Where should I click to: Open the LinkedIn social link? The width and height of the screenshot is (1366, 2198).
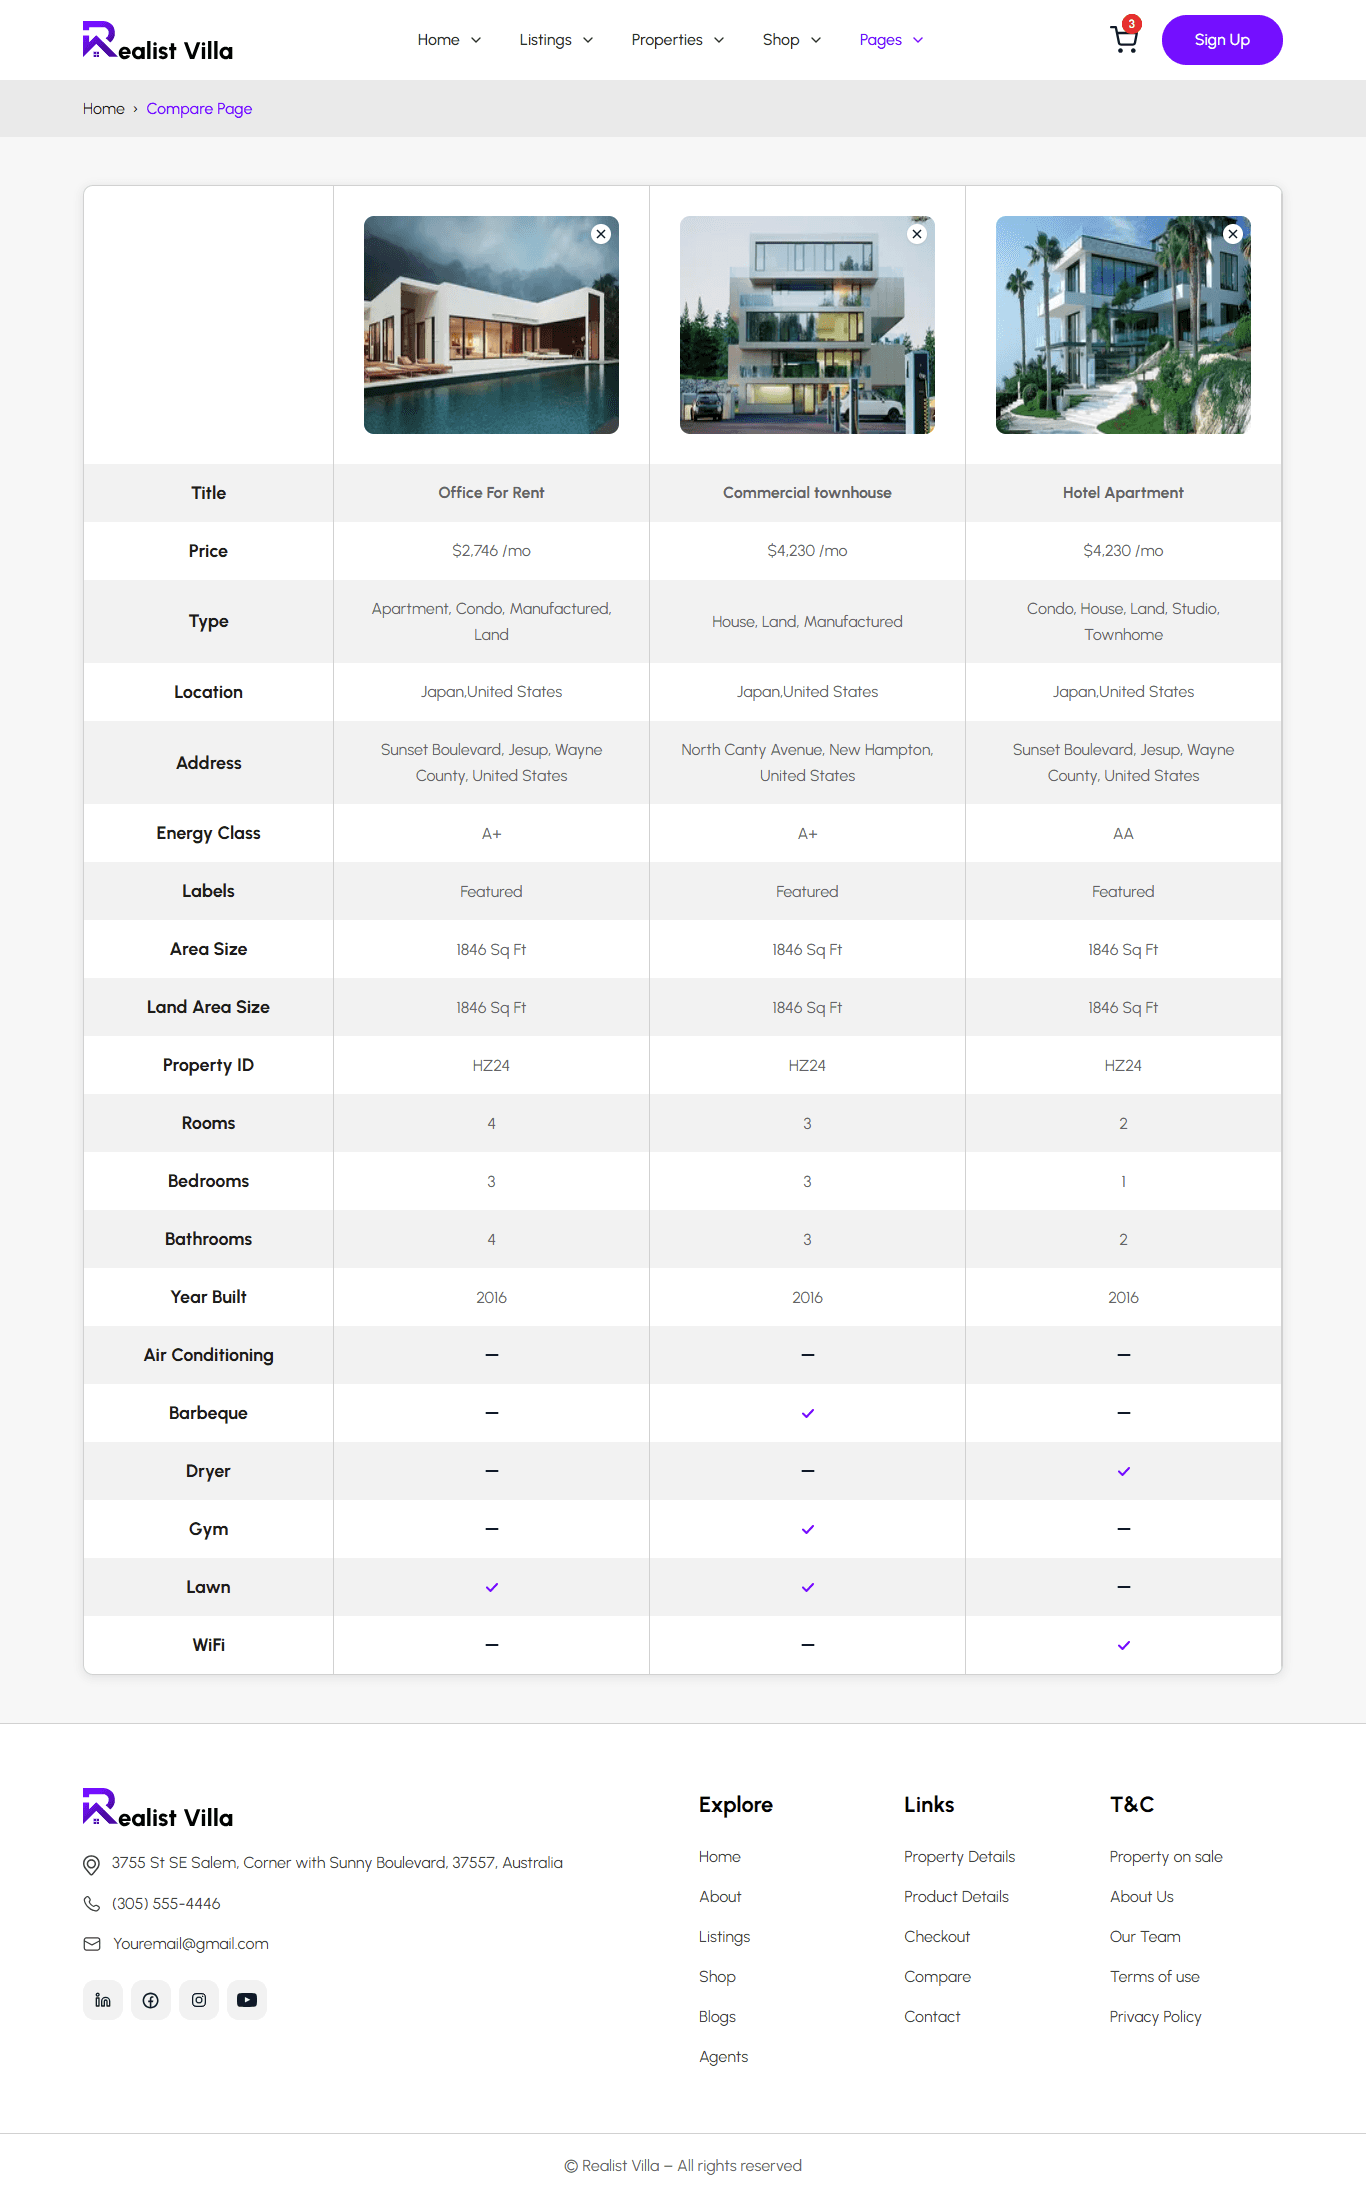coord(103,2000)
